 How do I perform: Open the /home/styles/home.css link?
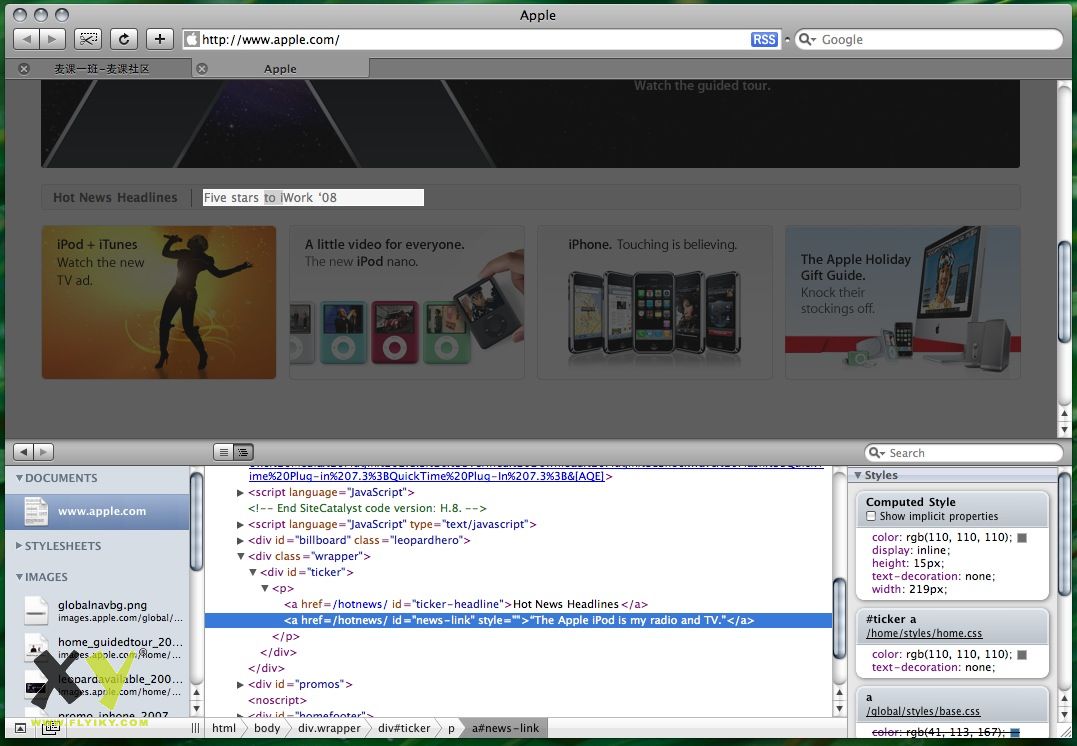click(x=924, y=633)
